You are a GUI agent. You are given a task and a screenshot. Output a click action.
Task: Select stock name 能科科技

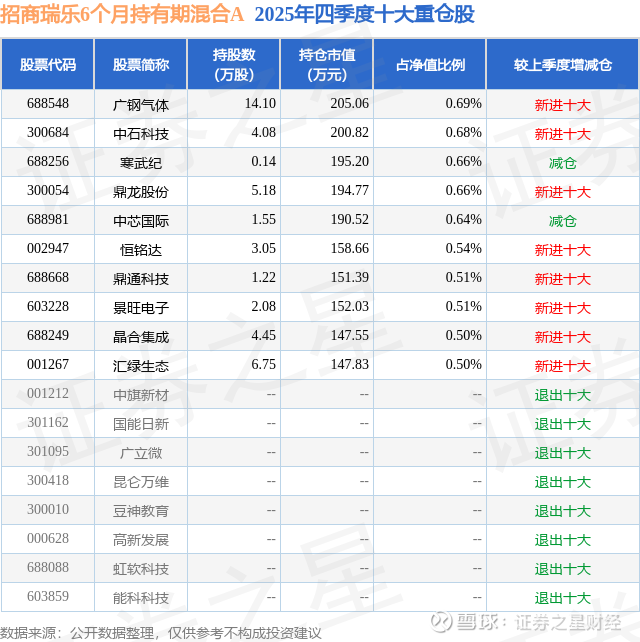coord(141,598)
